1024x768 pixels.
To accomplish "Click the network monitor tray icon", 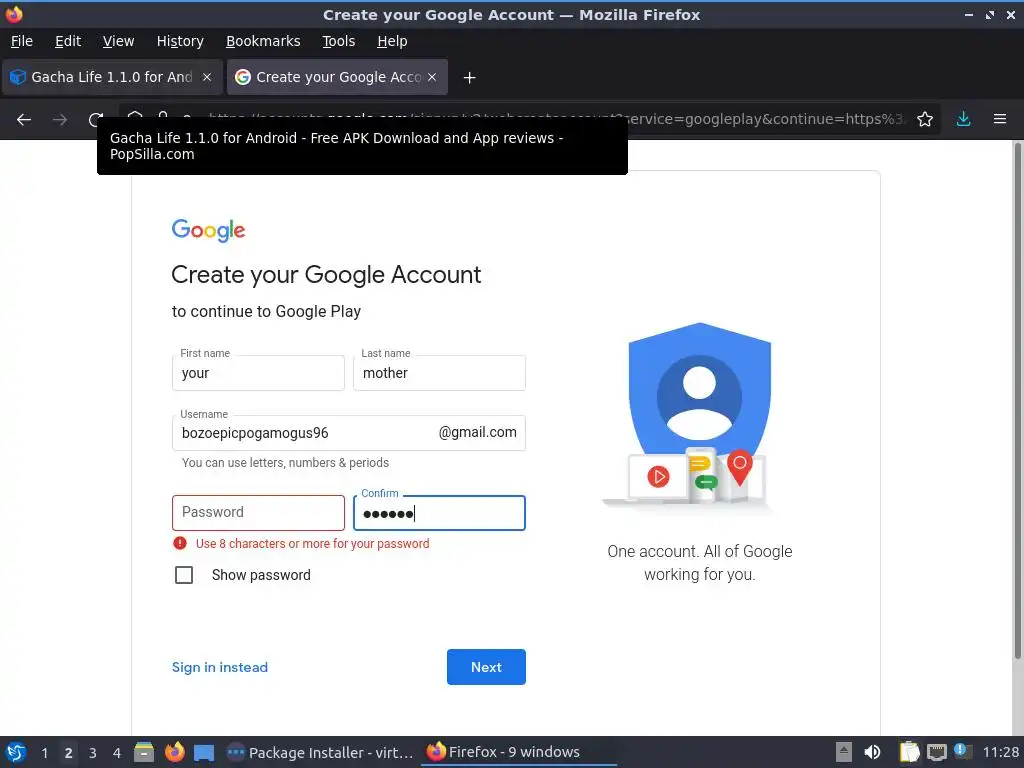I will pos(936,752).
